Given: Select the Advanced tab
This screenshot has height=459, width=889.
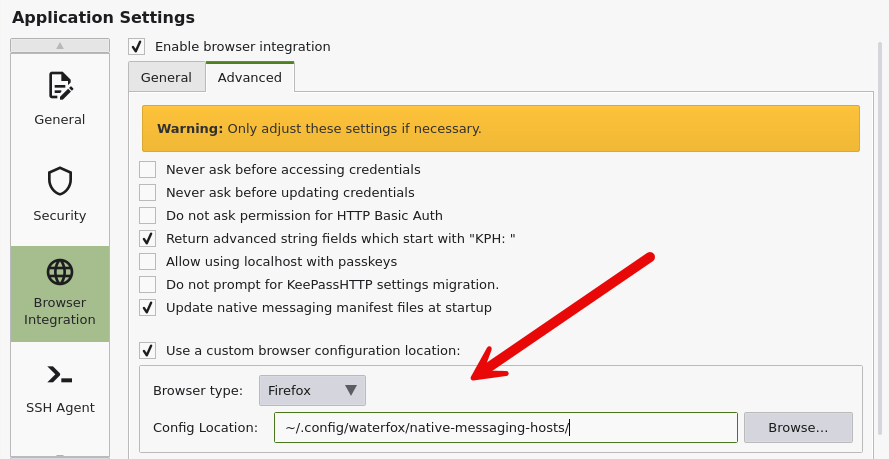Looking at the screenshot, I should click(x=249, y=77).
